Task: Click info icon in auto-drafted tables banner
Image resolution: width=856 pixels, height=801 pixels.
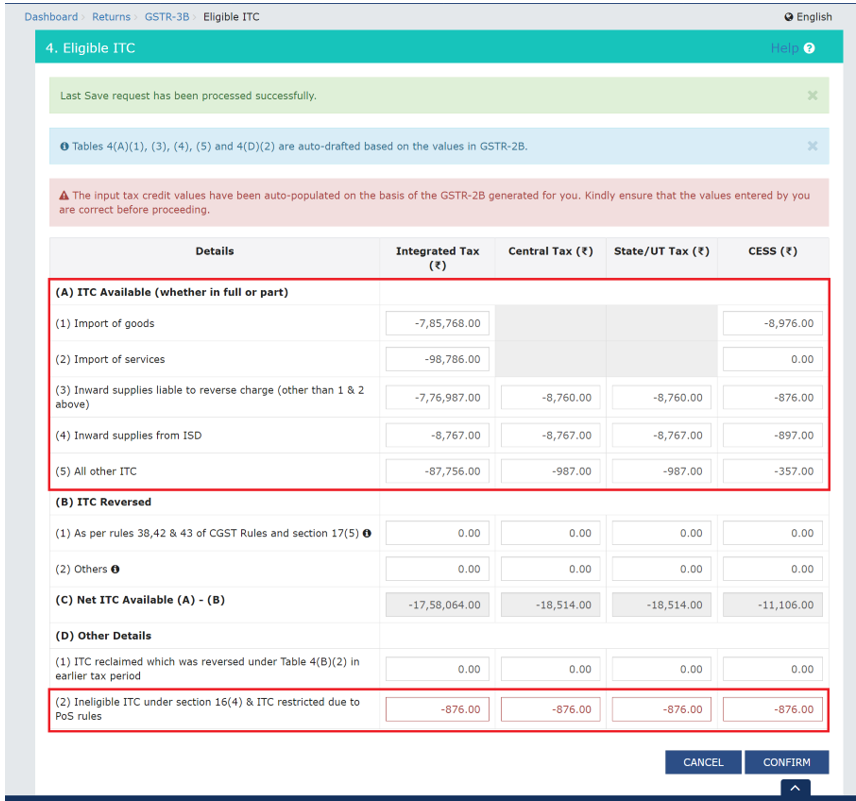Action: tap(65, 145)
